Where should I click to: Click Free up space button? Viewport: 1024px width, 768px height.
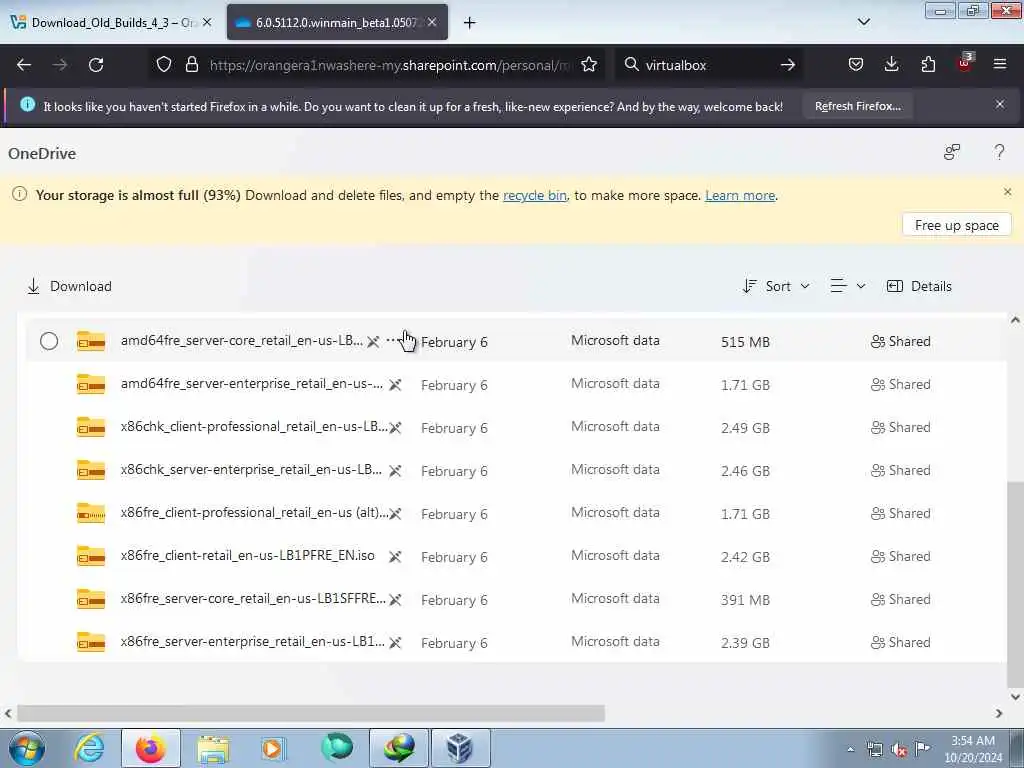point(956,225)
